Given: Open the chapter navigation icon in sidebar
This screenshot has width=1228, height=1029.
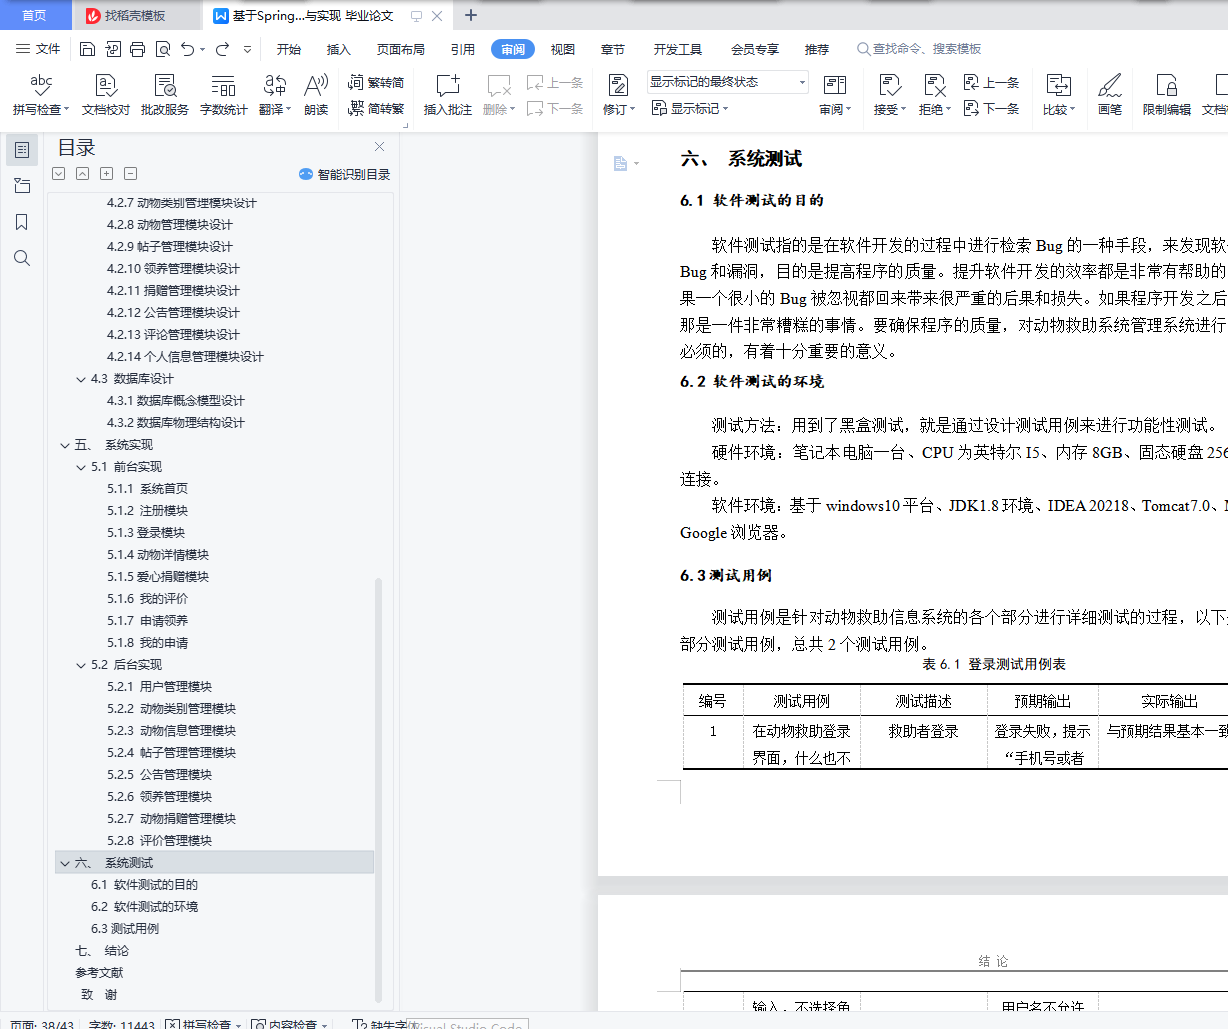Looking at the screenshot, I should 22,186.
